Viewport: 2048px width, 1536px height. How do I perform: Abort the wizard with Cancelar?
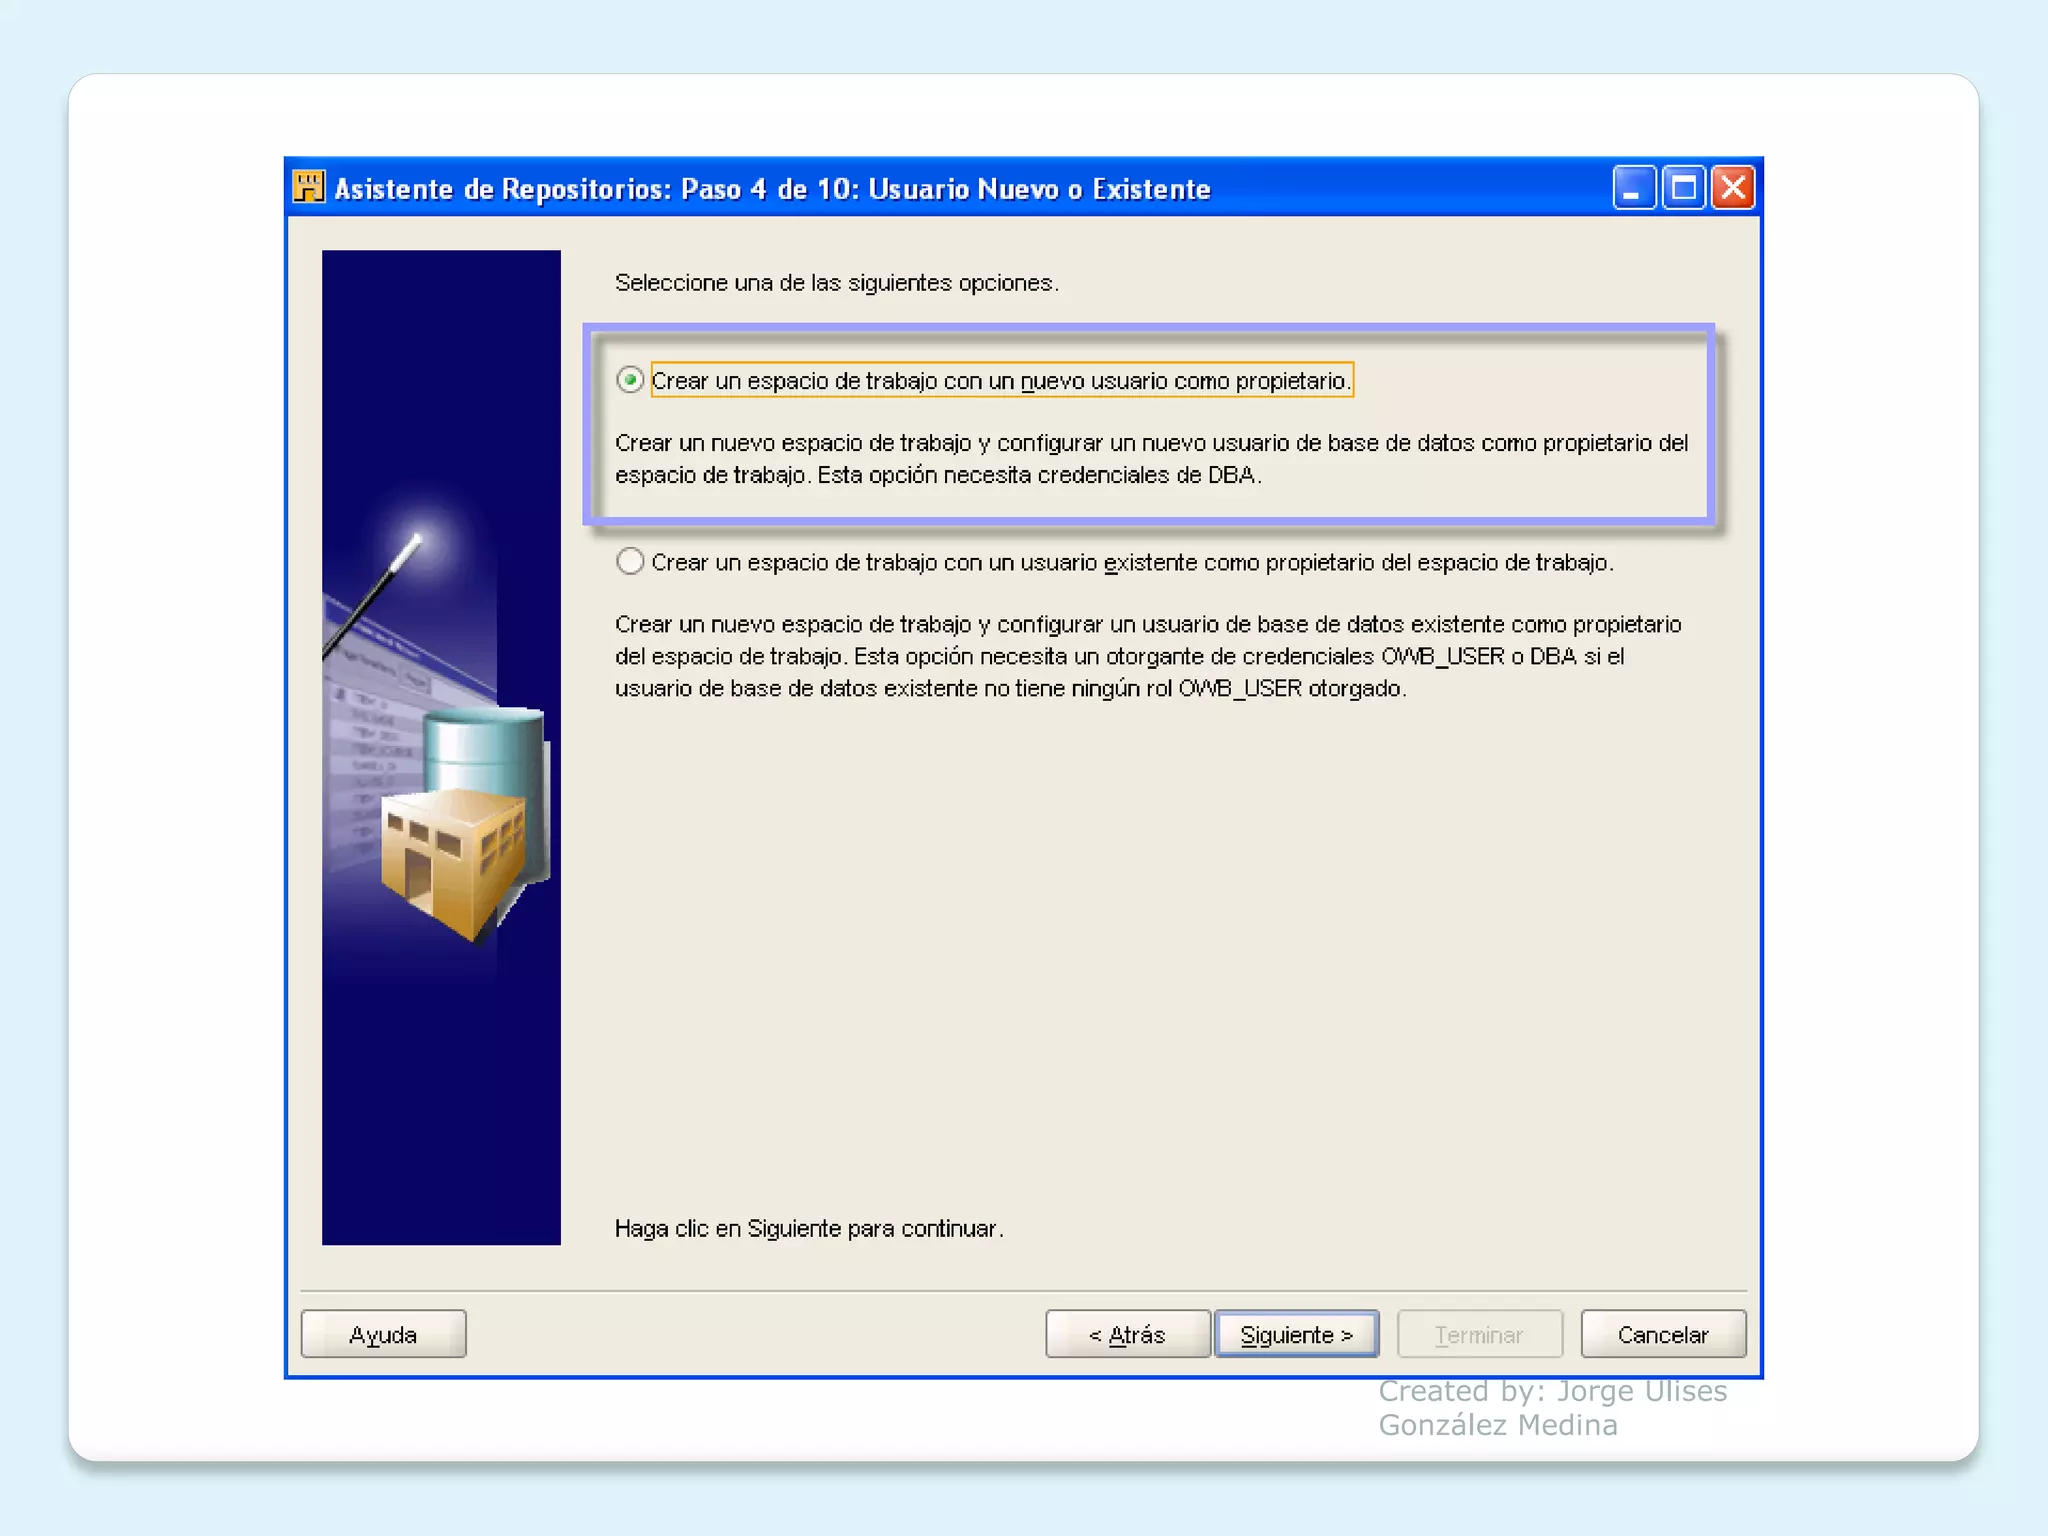coord(1663,1334)
